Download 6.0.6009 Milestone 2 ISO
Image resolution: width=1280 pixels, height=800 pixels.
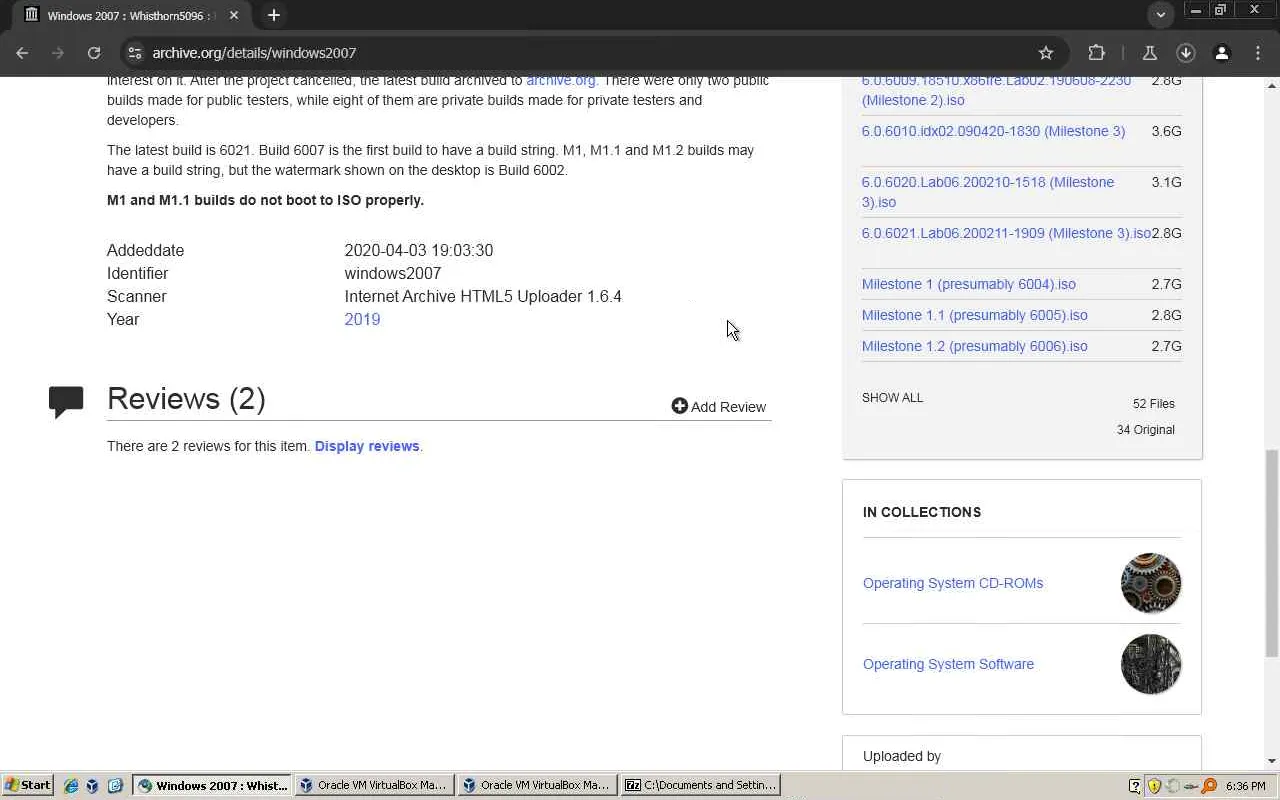pyautogui.click(x=996, y=90)
